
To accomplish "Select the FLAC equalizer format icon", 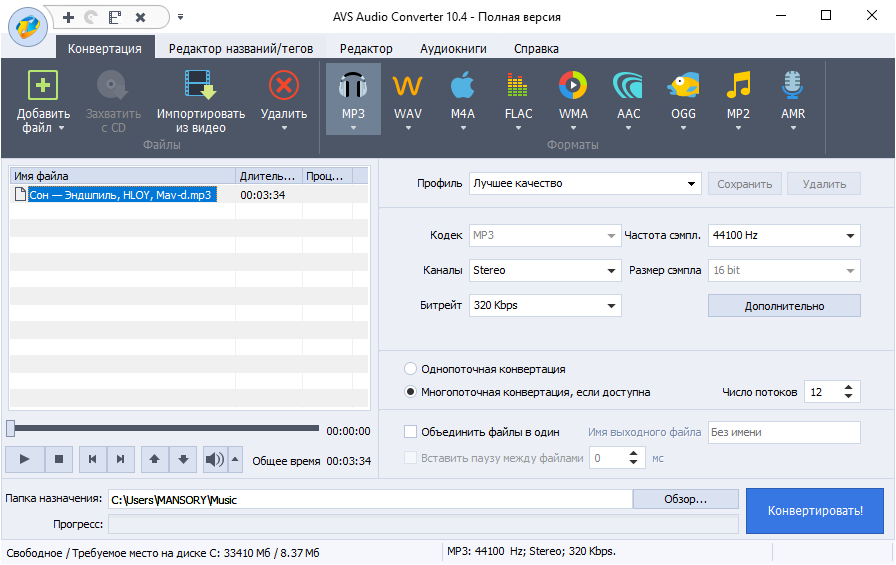I will coord(518,86).
